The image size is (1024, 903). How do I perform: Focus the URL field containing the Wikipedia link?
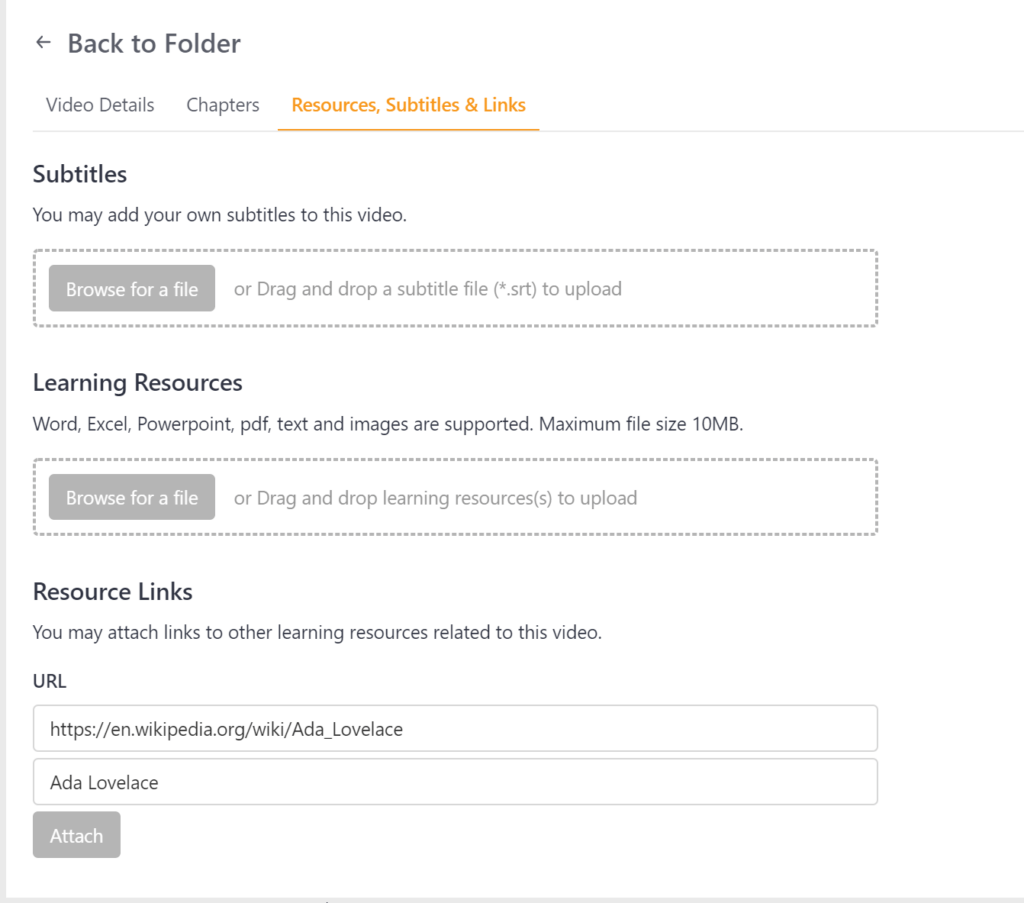[x=455, y=729]
